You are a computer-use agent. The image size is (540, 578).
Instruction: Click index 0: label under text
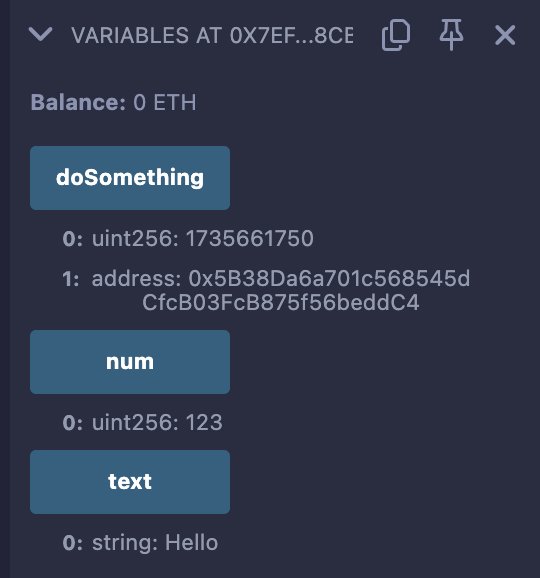click(x=72, y=543)
